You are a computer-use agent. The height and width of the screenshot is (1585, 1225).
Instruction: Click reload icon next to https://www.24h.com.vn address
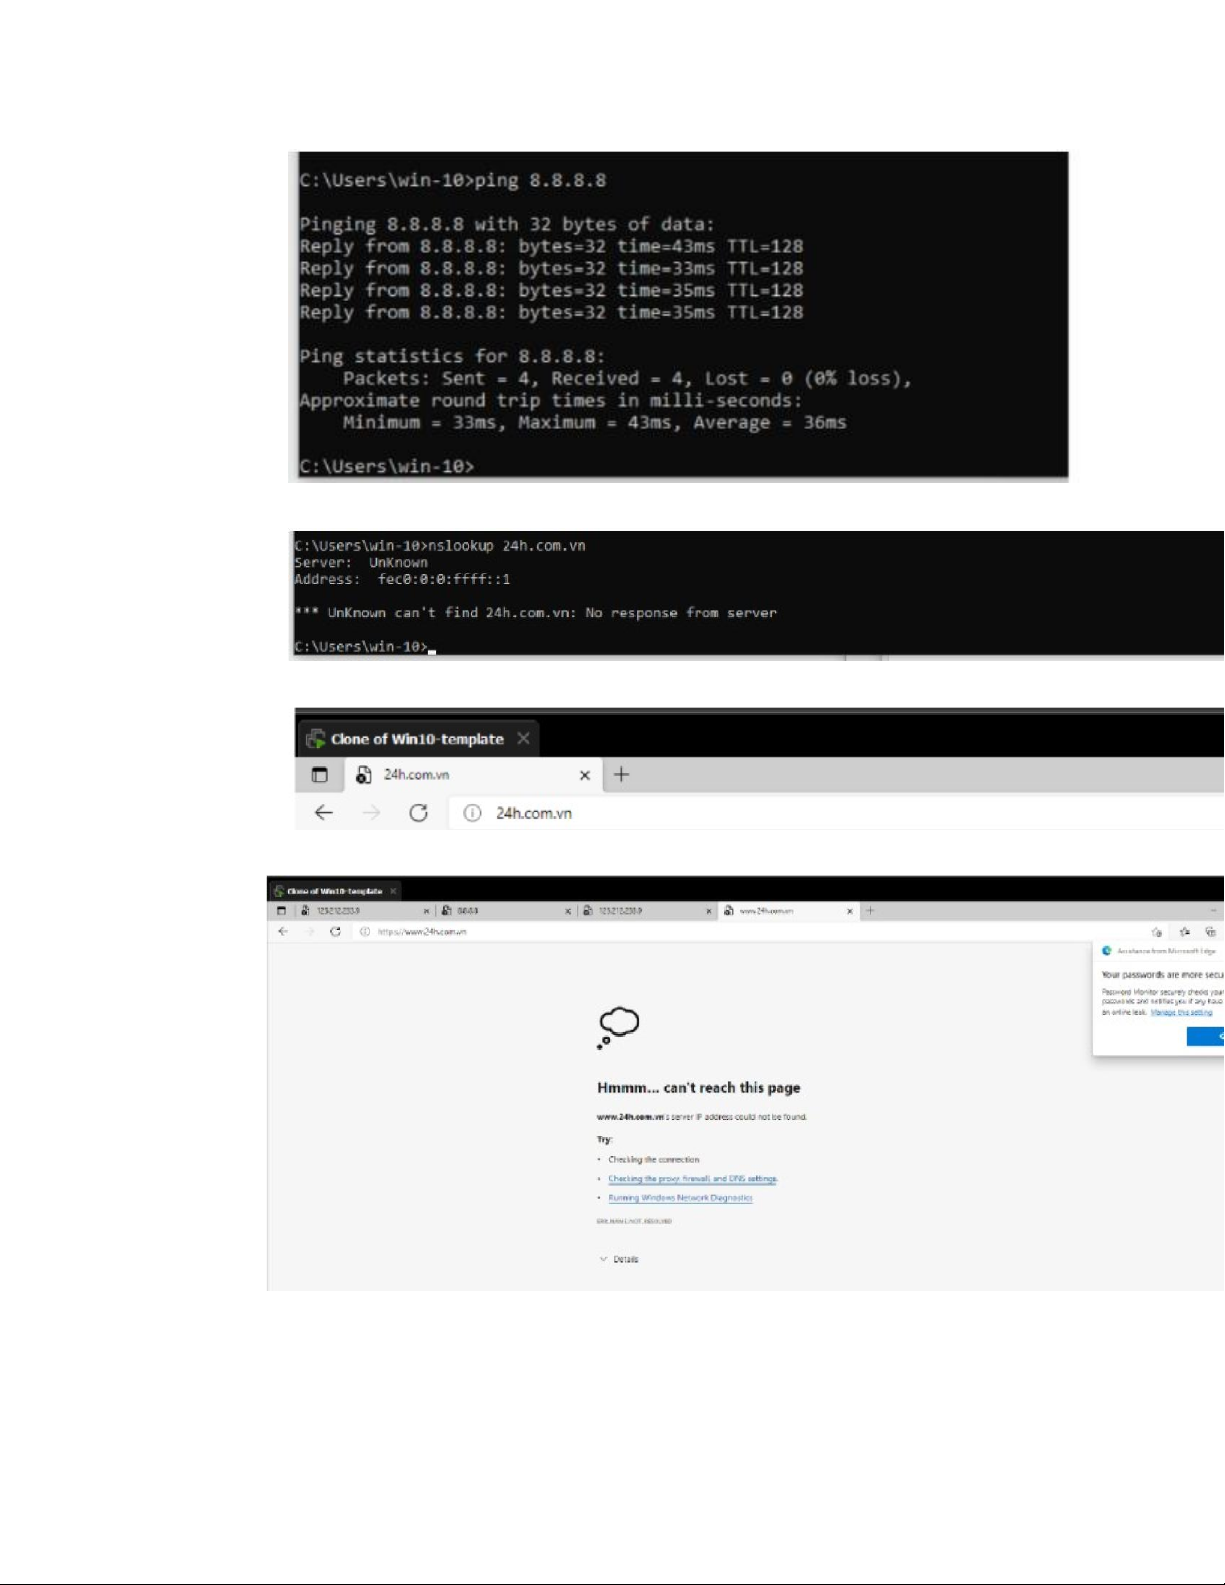click(x=335, y=931)
